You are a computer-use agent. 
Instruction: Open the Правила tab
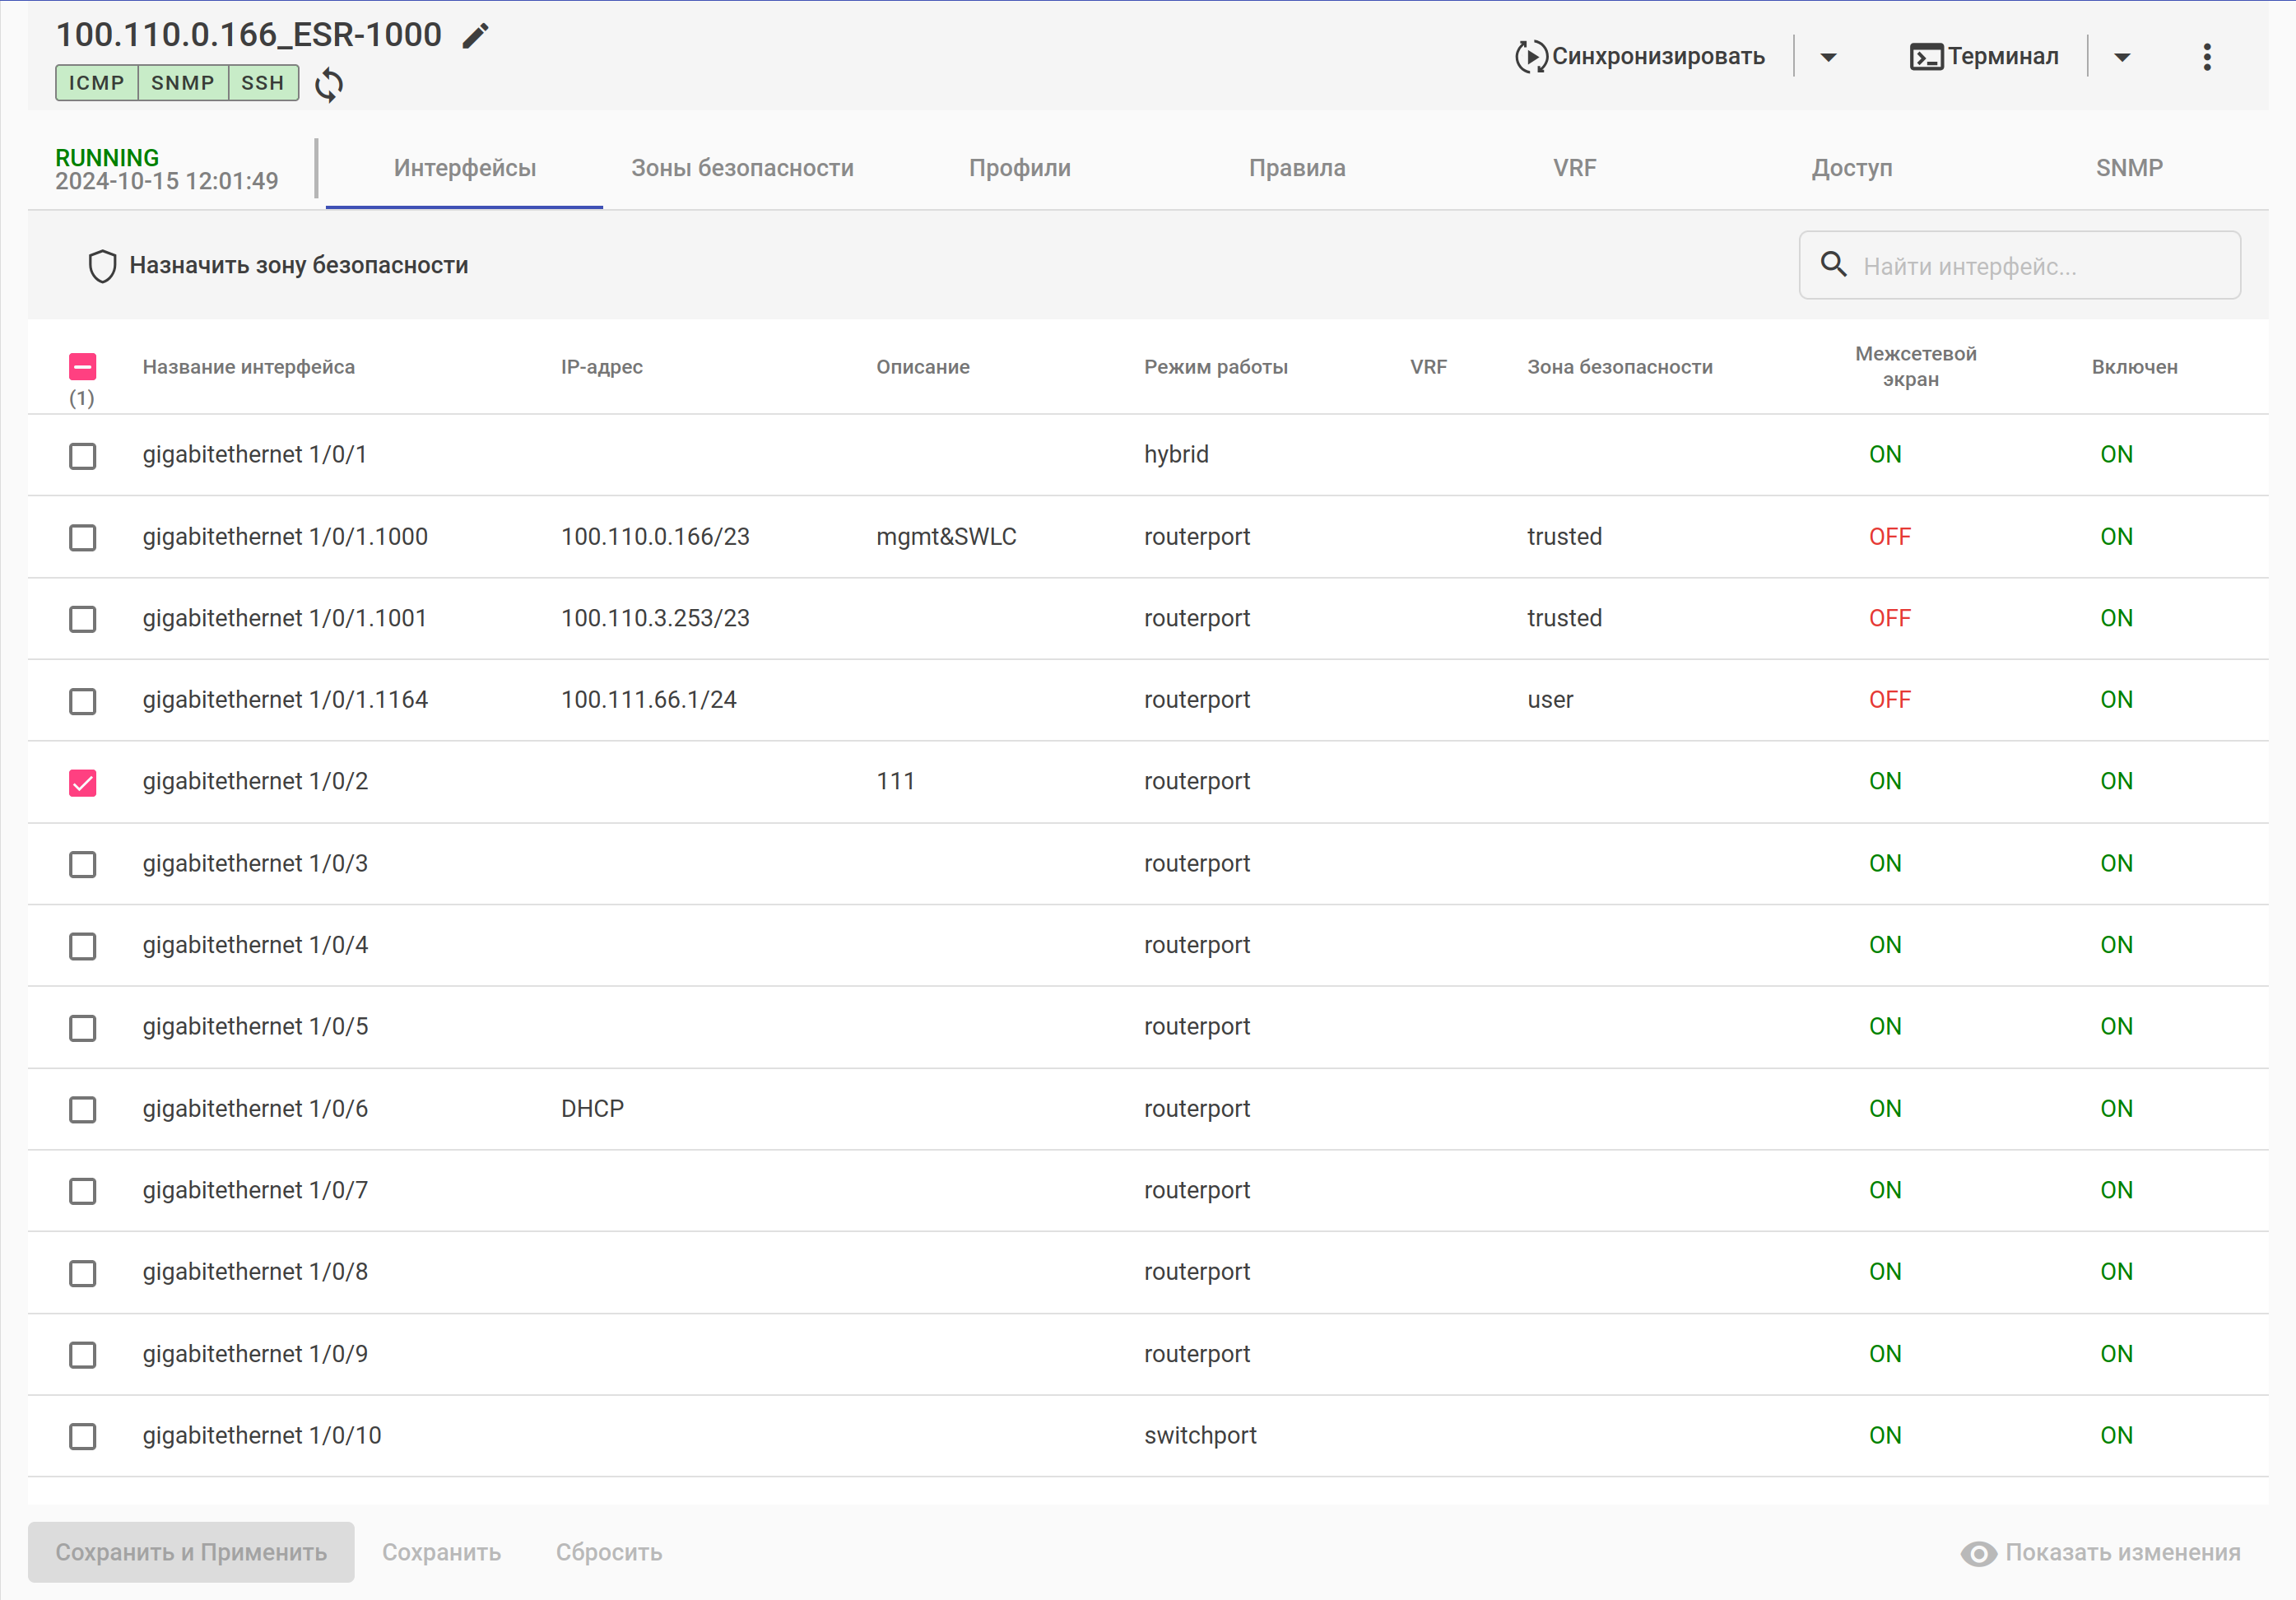(1296, 168)
